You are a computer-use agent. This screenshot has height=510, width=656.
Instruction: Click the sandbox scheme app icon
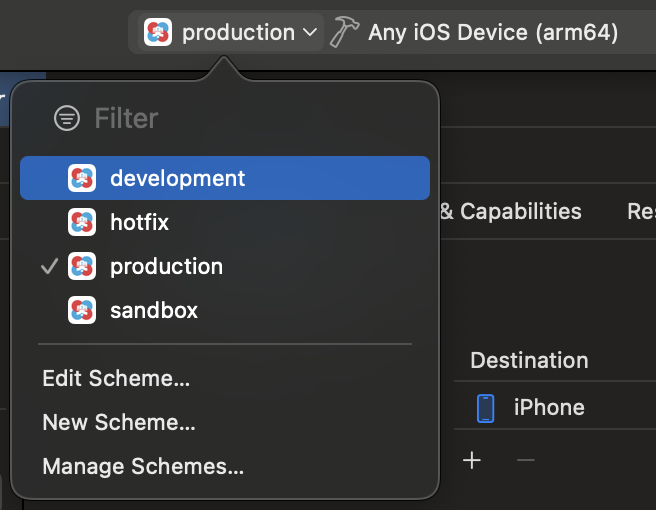pos(82,310)
